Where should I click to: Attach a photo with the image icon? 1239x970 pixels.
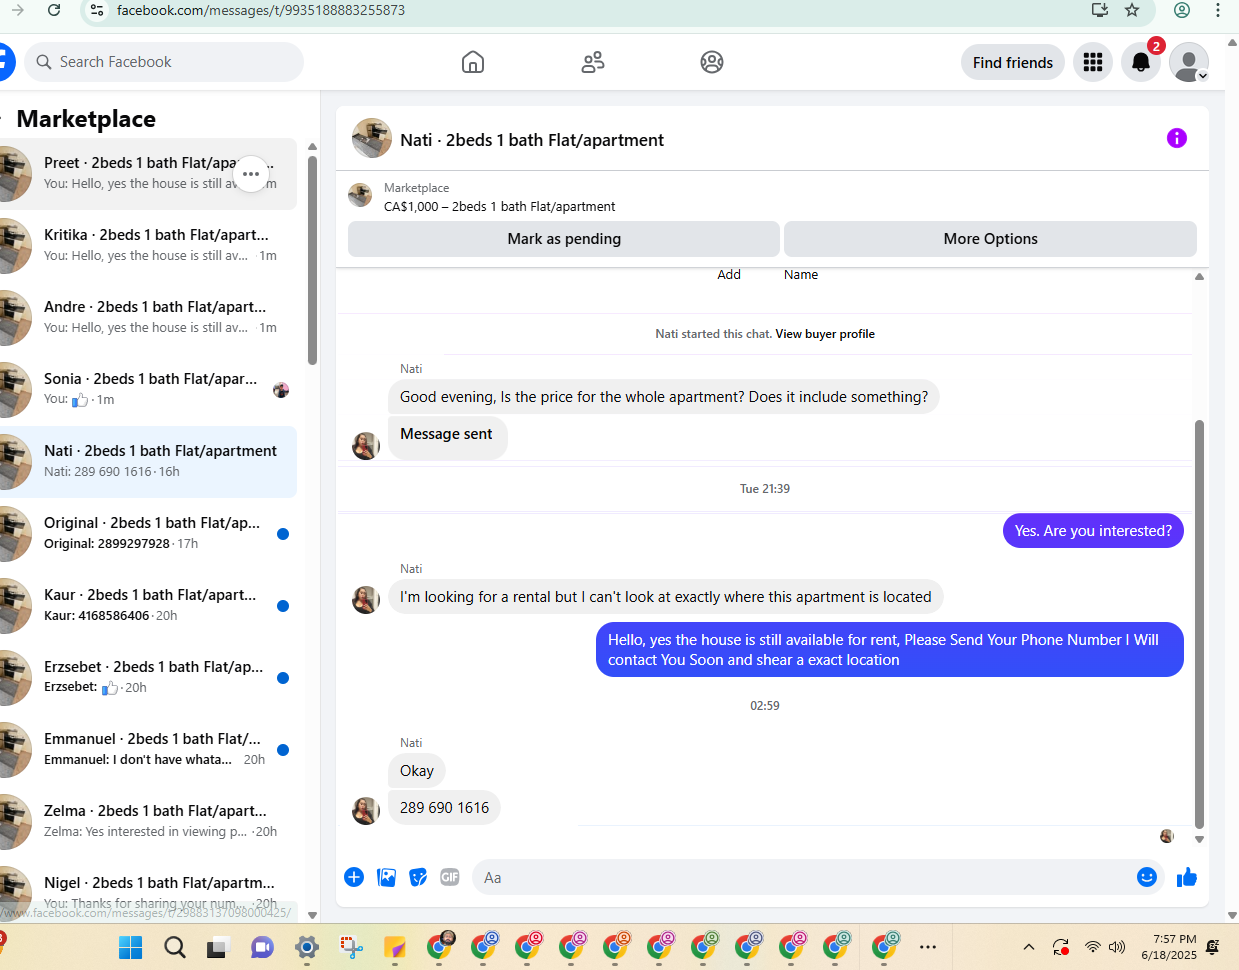pos(386,877)
